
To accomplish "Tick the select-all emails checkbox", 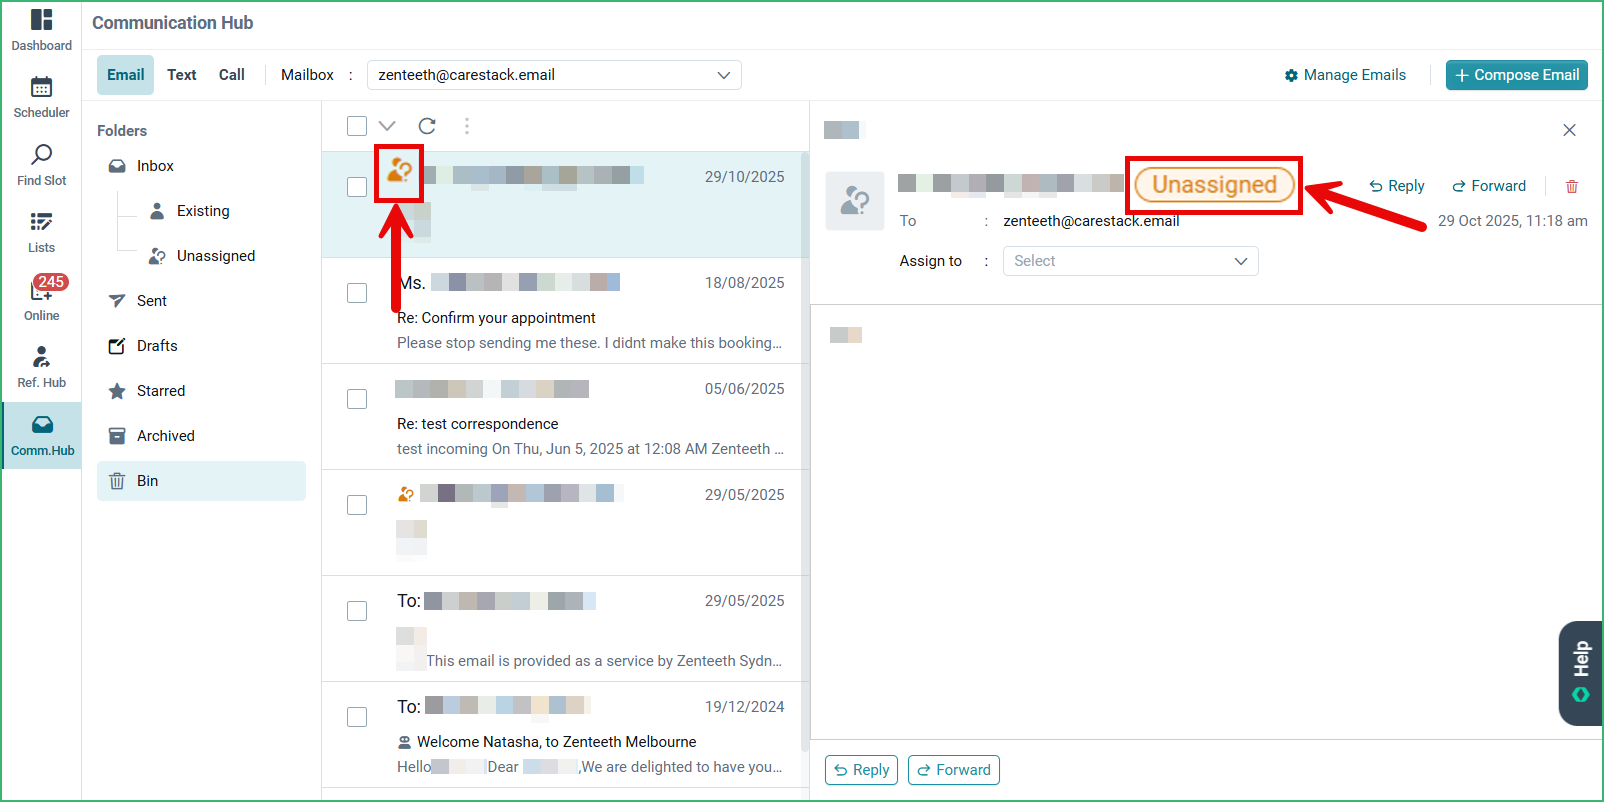I will click(x=357, y=126).
